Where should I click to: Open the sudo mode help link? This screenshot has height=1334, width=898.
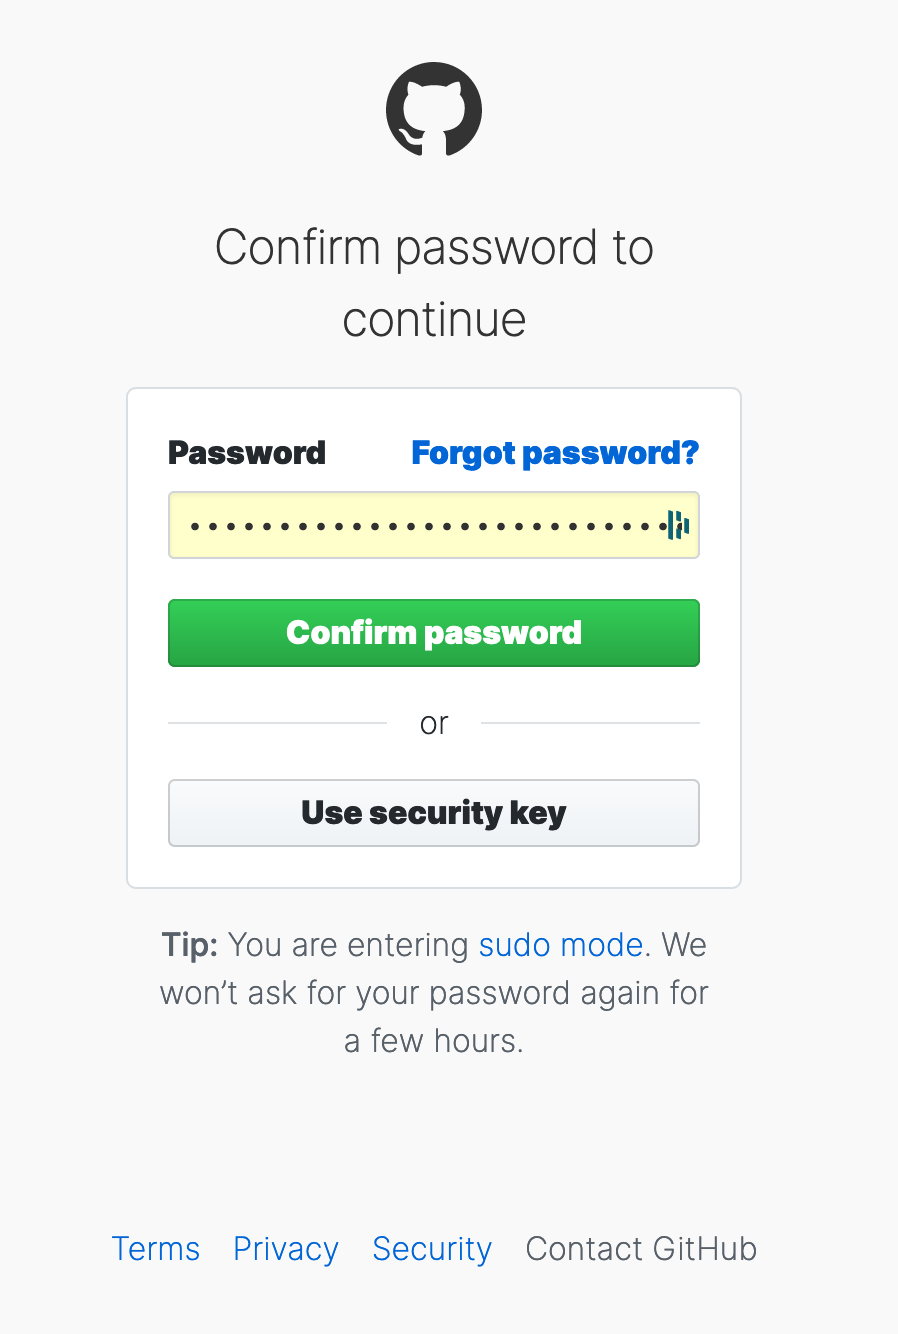coord(560,945)
